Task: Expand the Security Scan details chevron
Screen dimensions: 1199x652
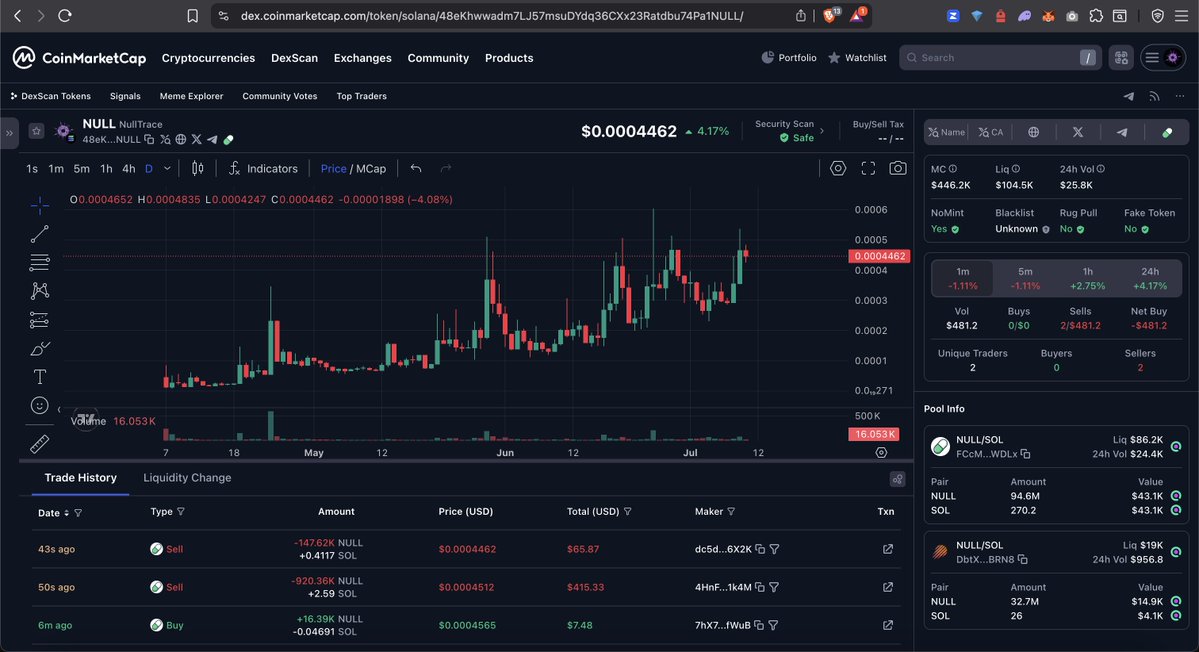Action: [x=822, y=131]
